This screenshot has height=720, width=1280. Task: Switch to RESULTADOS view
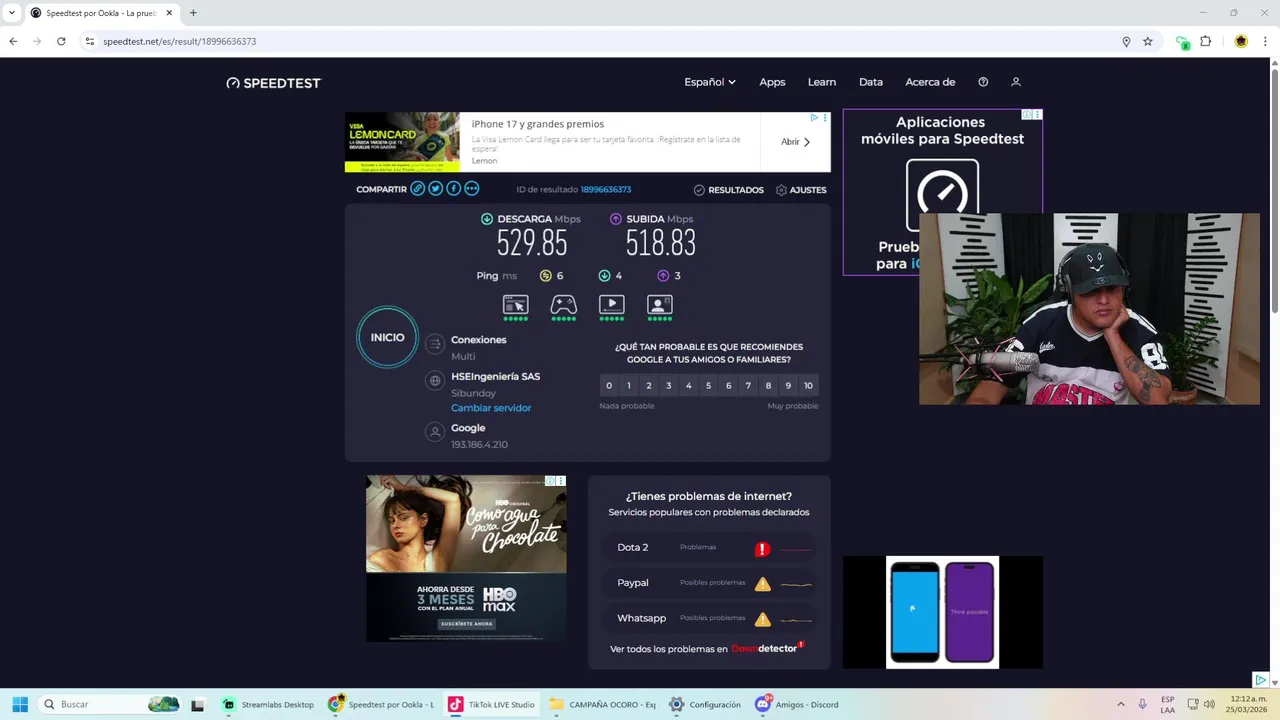click(729, 190)
